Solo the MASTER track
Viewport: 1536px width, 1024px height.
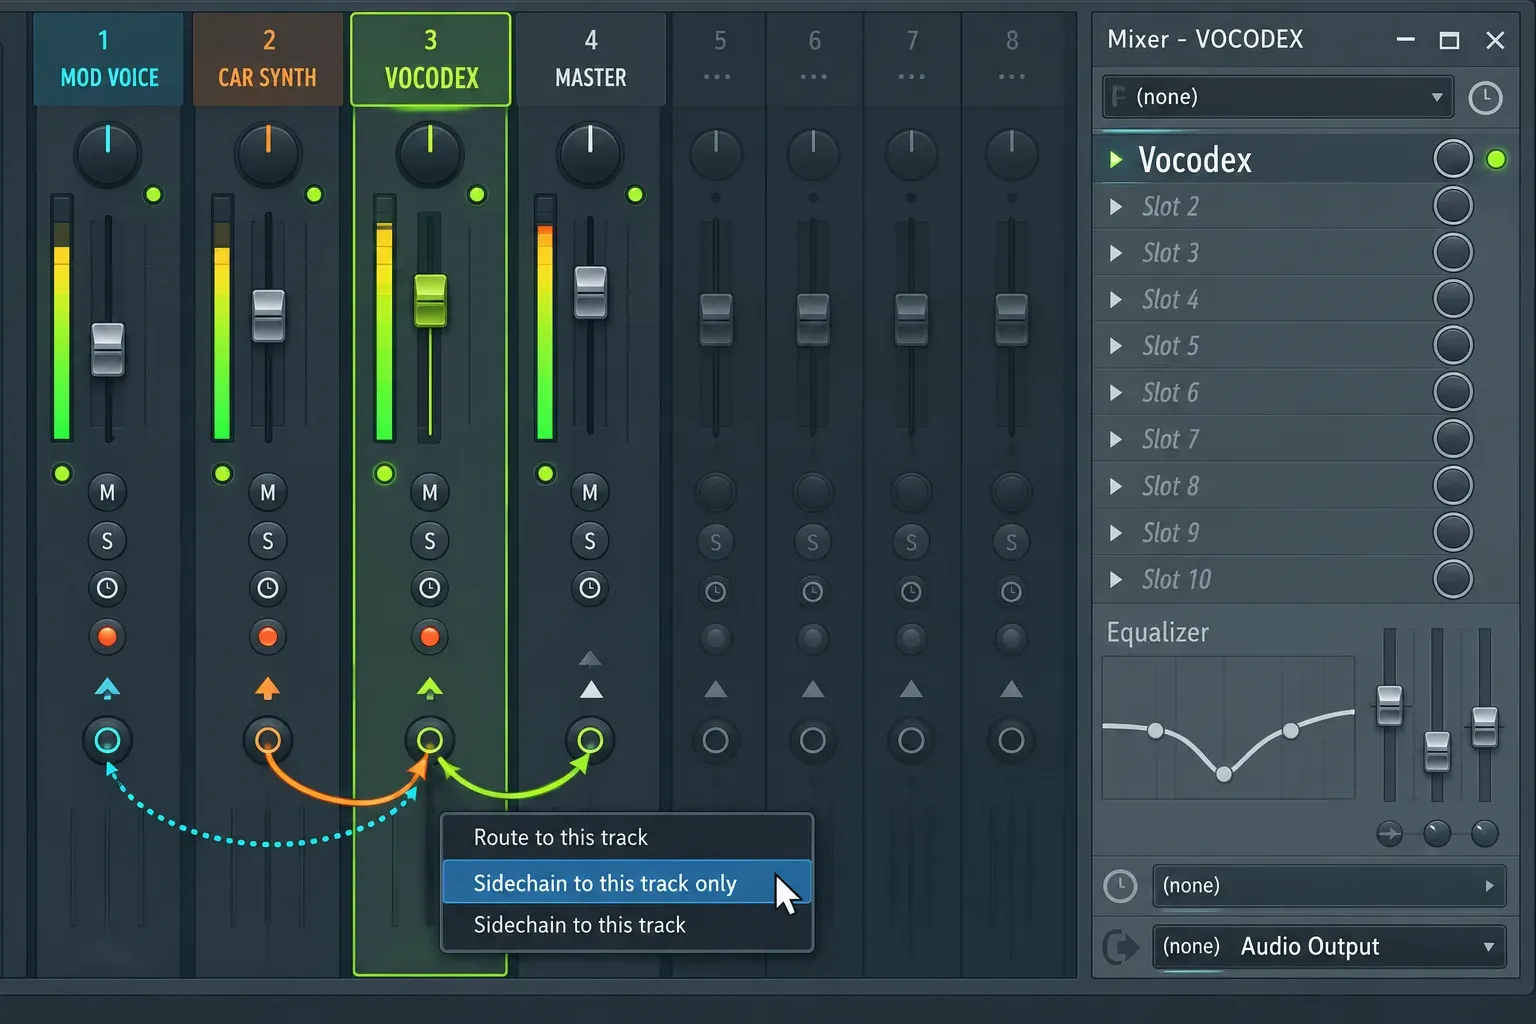click(x=590, y=541)
